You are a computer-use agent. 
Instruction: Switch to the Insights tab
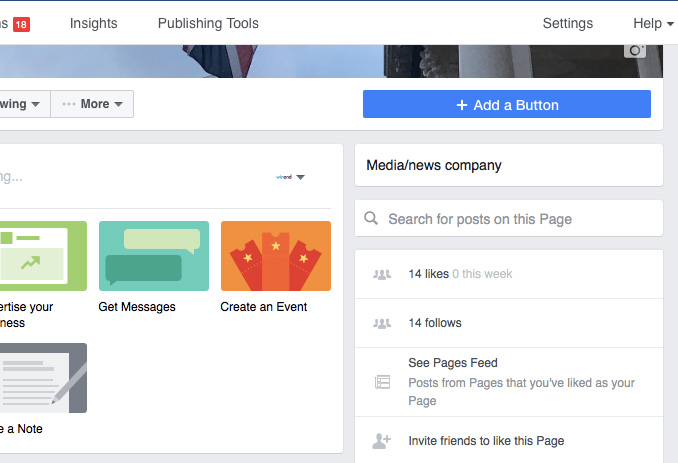(x=93, y=23)
